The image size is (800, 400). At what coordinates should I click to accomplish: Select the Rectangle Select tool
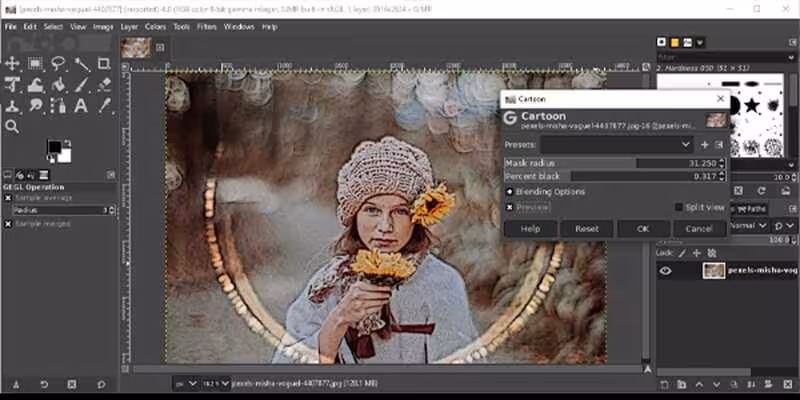35,64
